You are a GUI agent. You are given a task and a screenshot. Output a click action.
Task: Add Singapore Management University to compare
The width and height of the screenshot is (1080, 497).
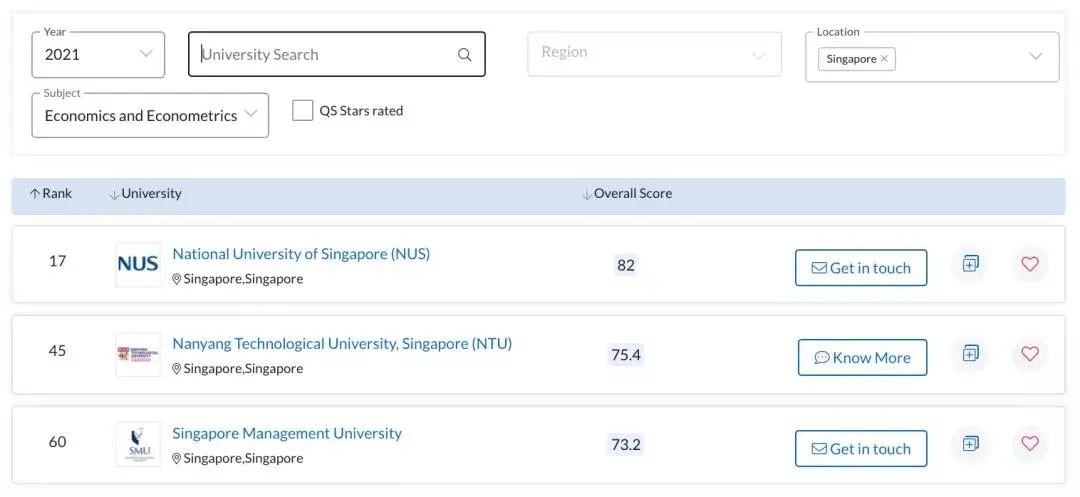970,444
